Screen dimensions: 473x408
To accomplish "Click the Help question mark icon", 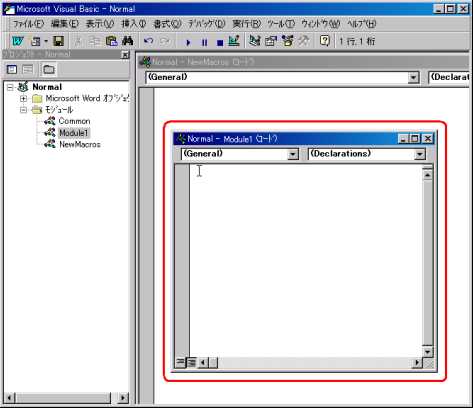I will pyautogui.click(x=325, y=41).
